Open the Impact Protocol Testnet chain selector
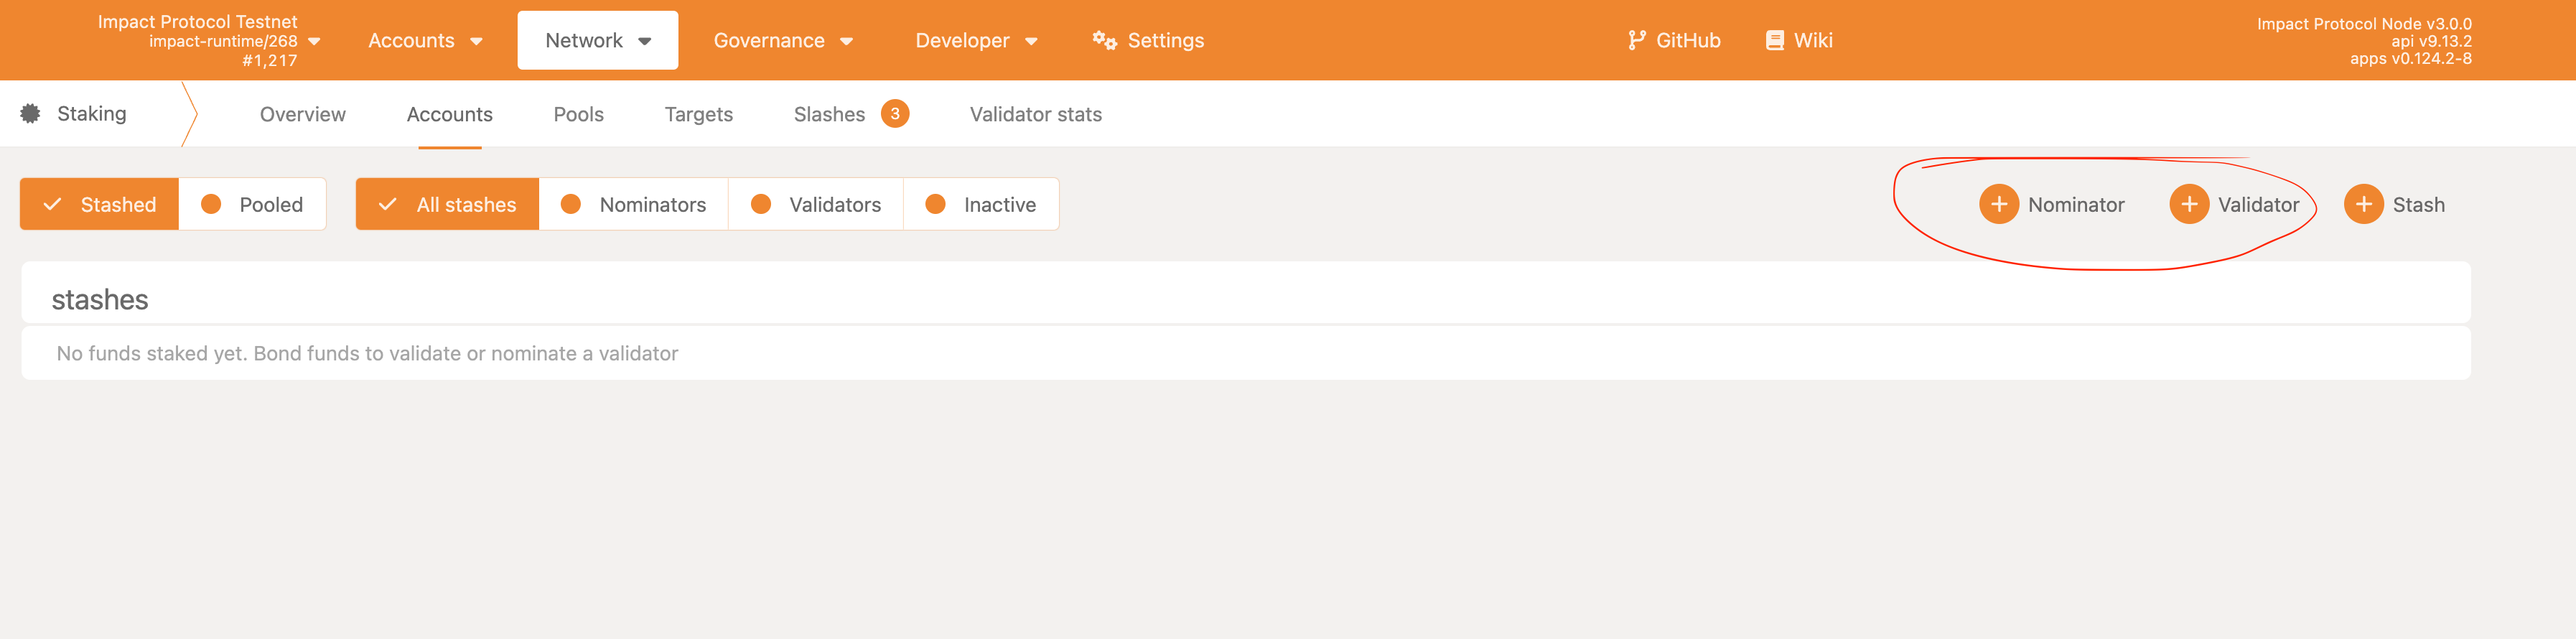This screenshot has width=2576, height=639. 208,40
